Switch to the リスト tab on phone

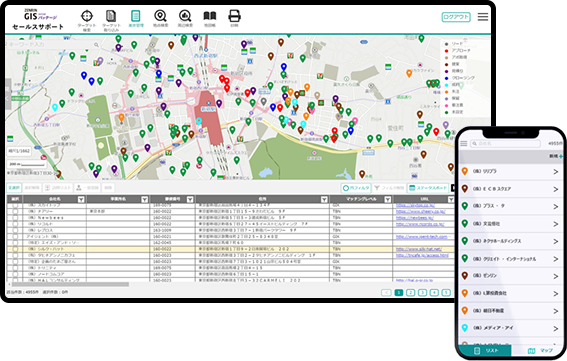pyautogui.click(x=485, y=351)
